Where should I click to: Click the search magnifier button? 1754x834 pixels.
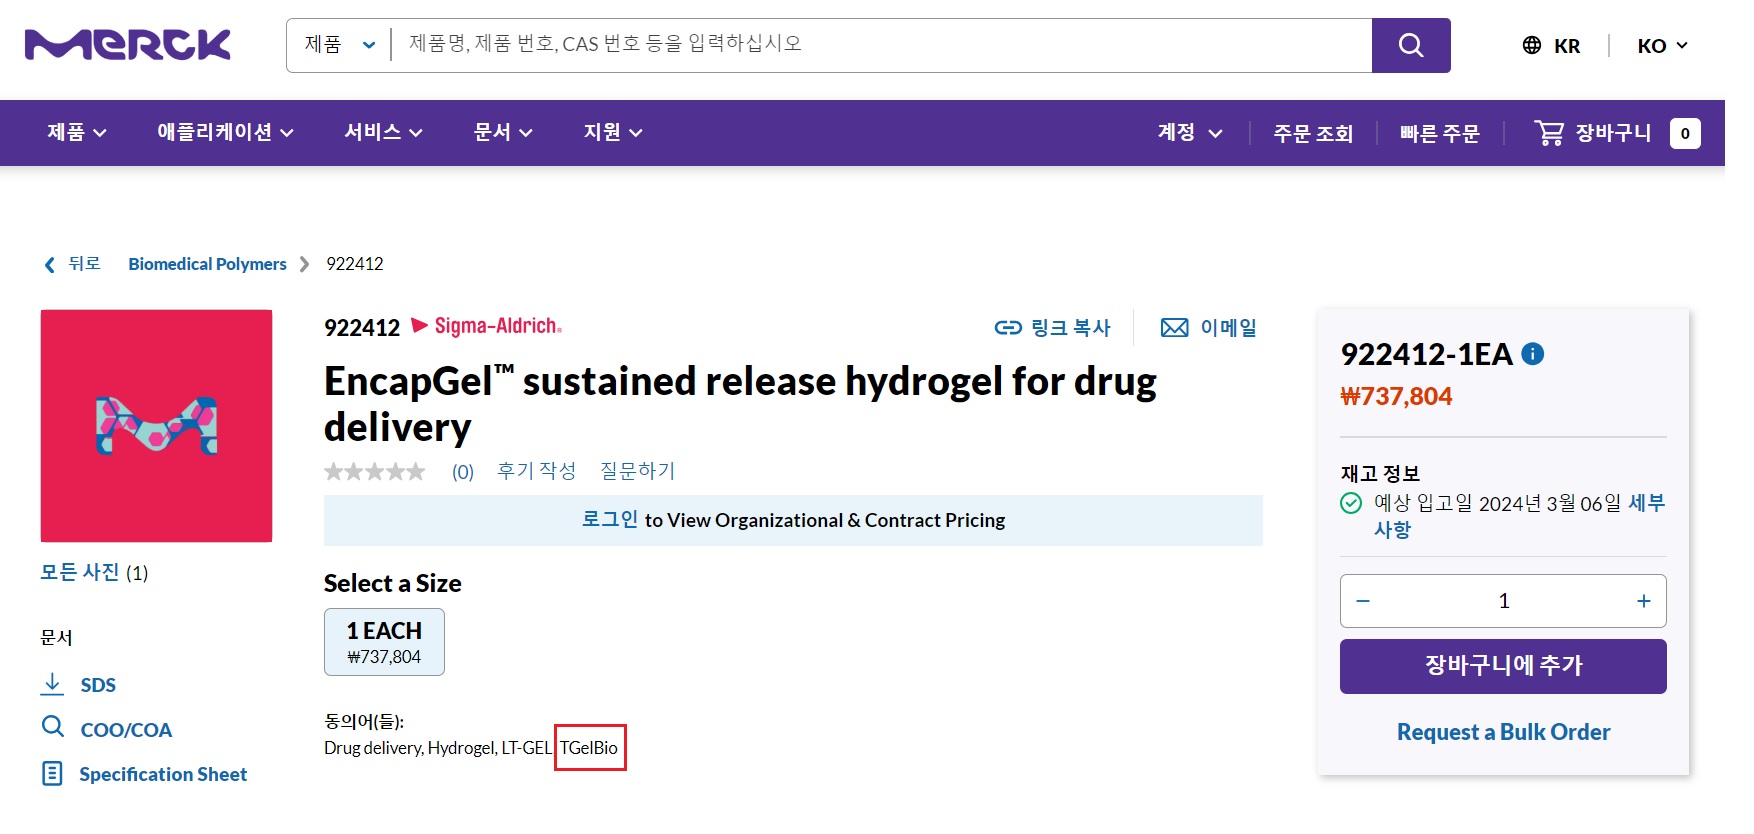(1410, 45)
